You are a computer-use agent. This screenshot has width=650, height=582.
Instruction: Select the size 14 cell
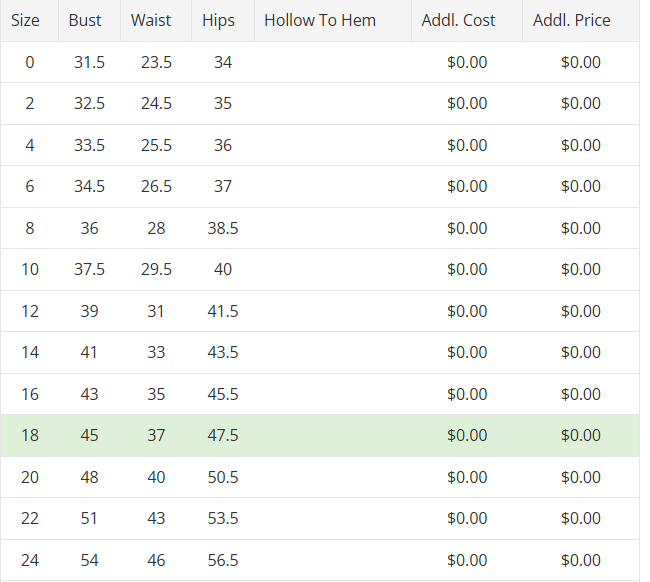pos(30,352)
